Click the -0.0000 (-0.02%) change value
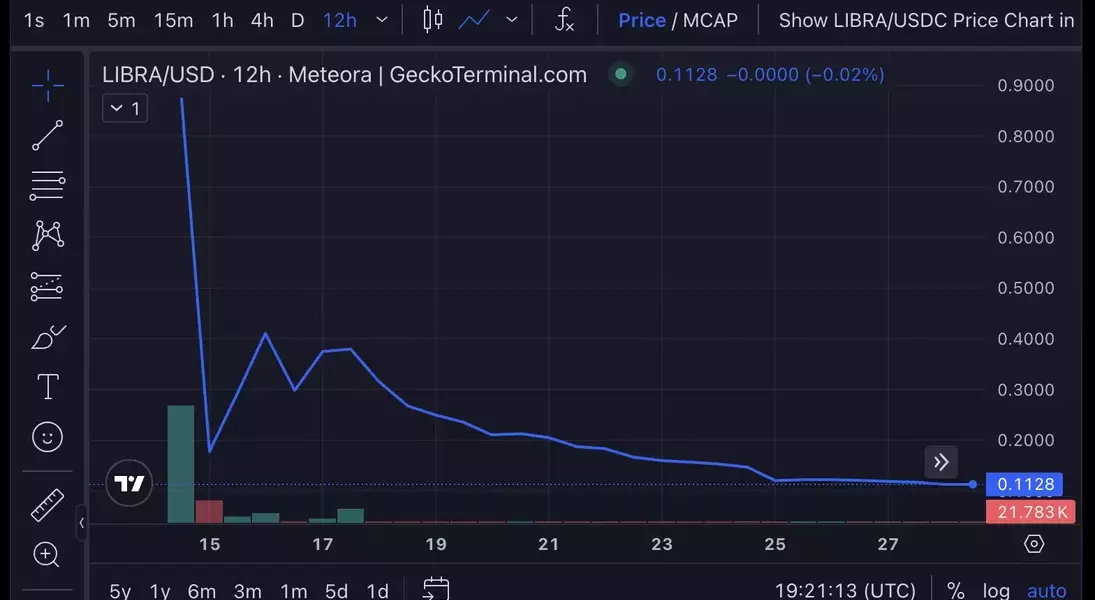Image resolution: width=1095 pixels, height=600 pixels. coord(805,74)
